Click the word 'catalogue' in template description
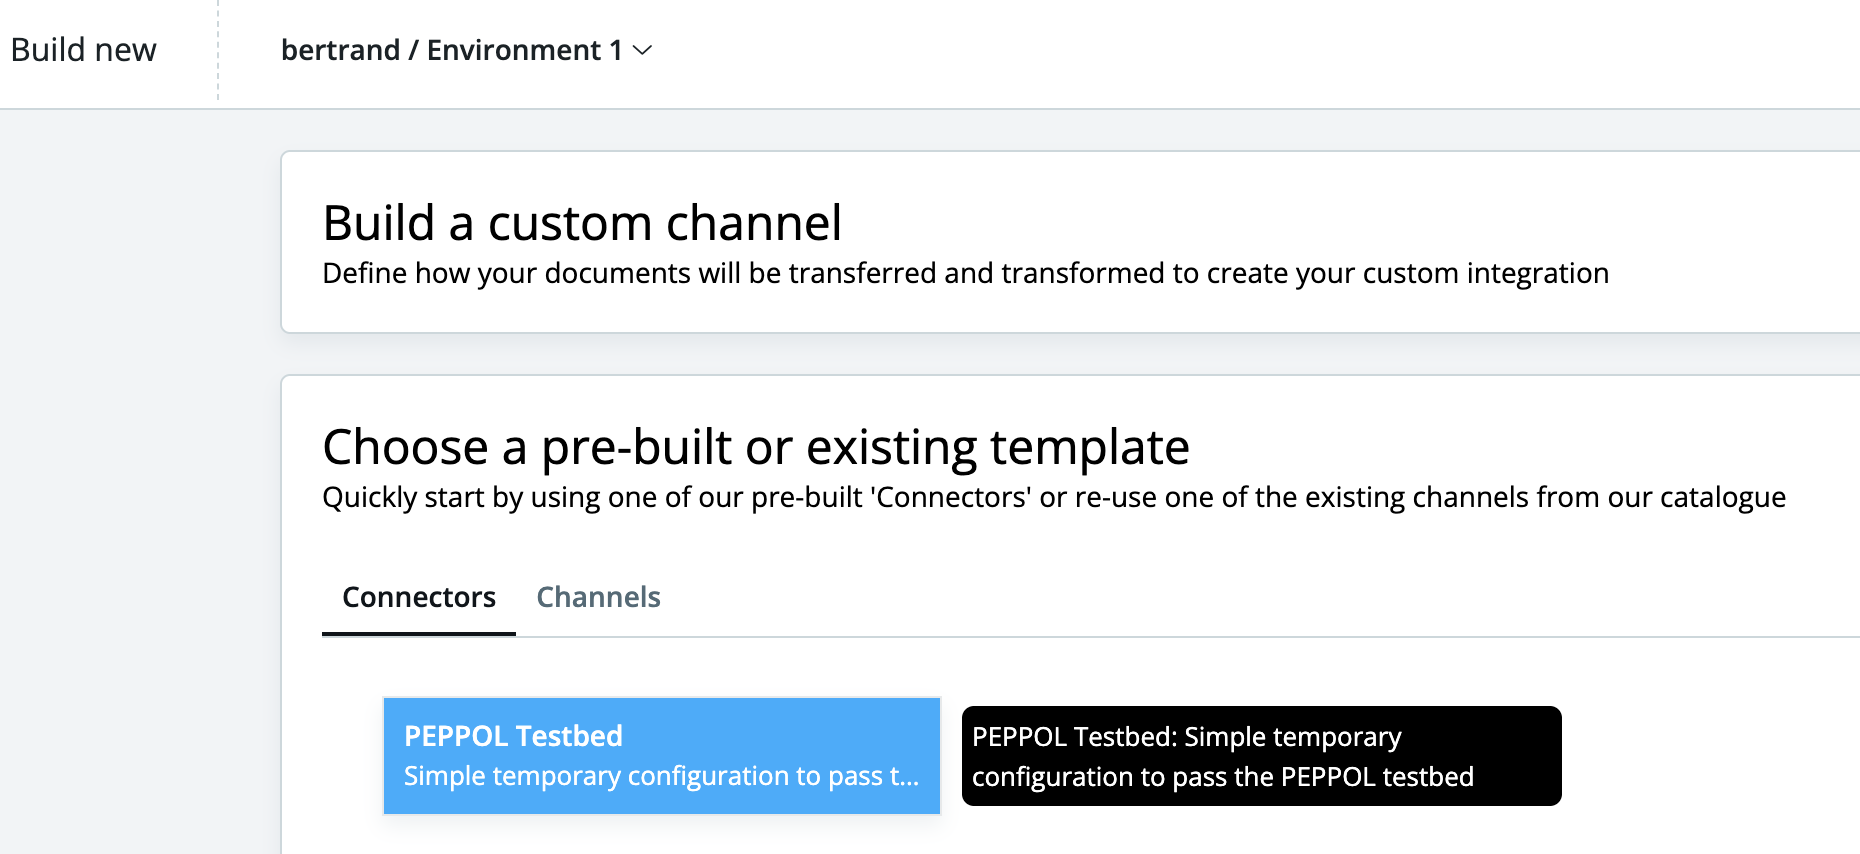 click(1722, 497)
